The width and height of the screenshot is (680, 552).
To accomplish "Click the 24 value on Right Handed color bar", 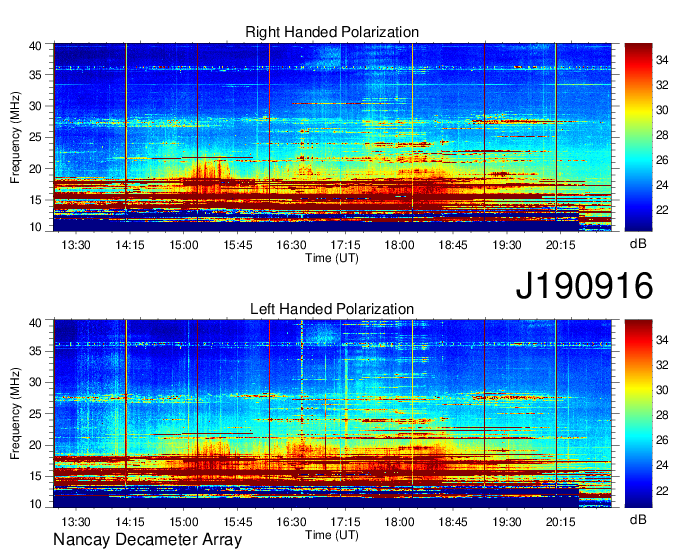I will [x=662, y=185].
